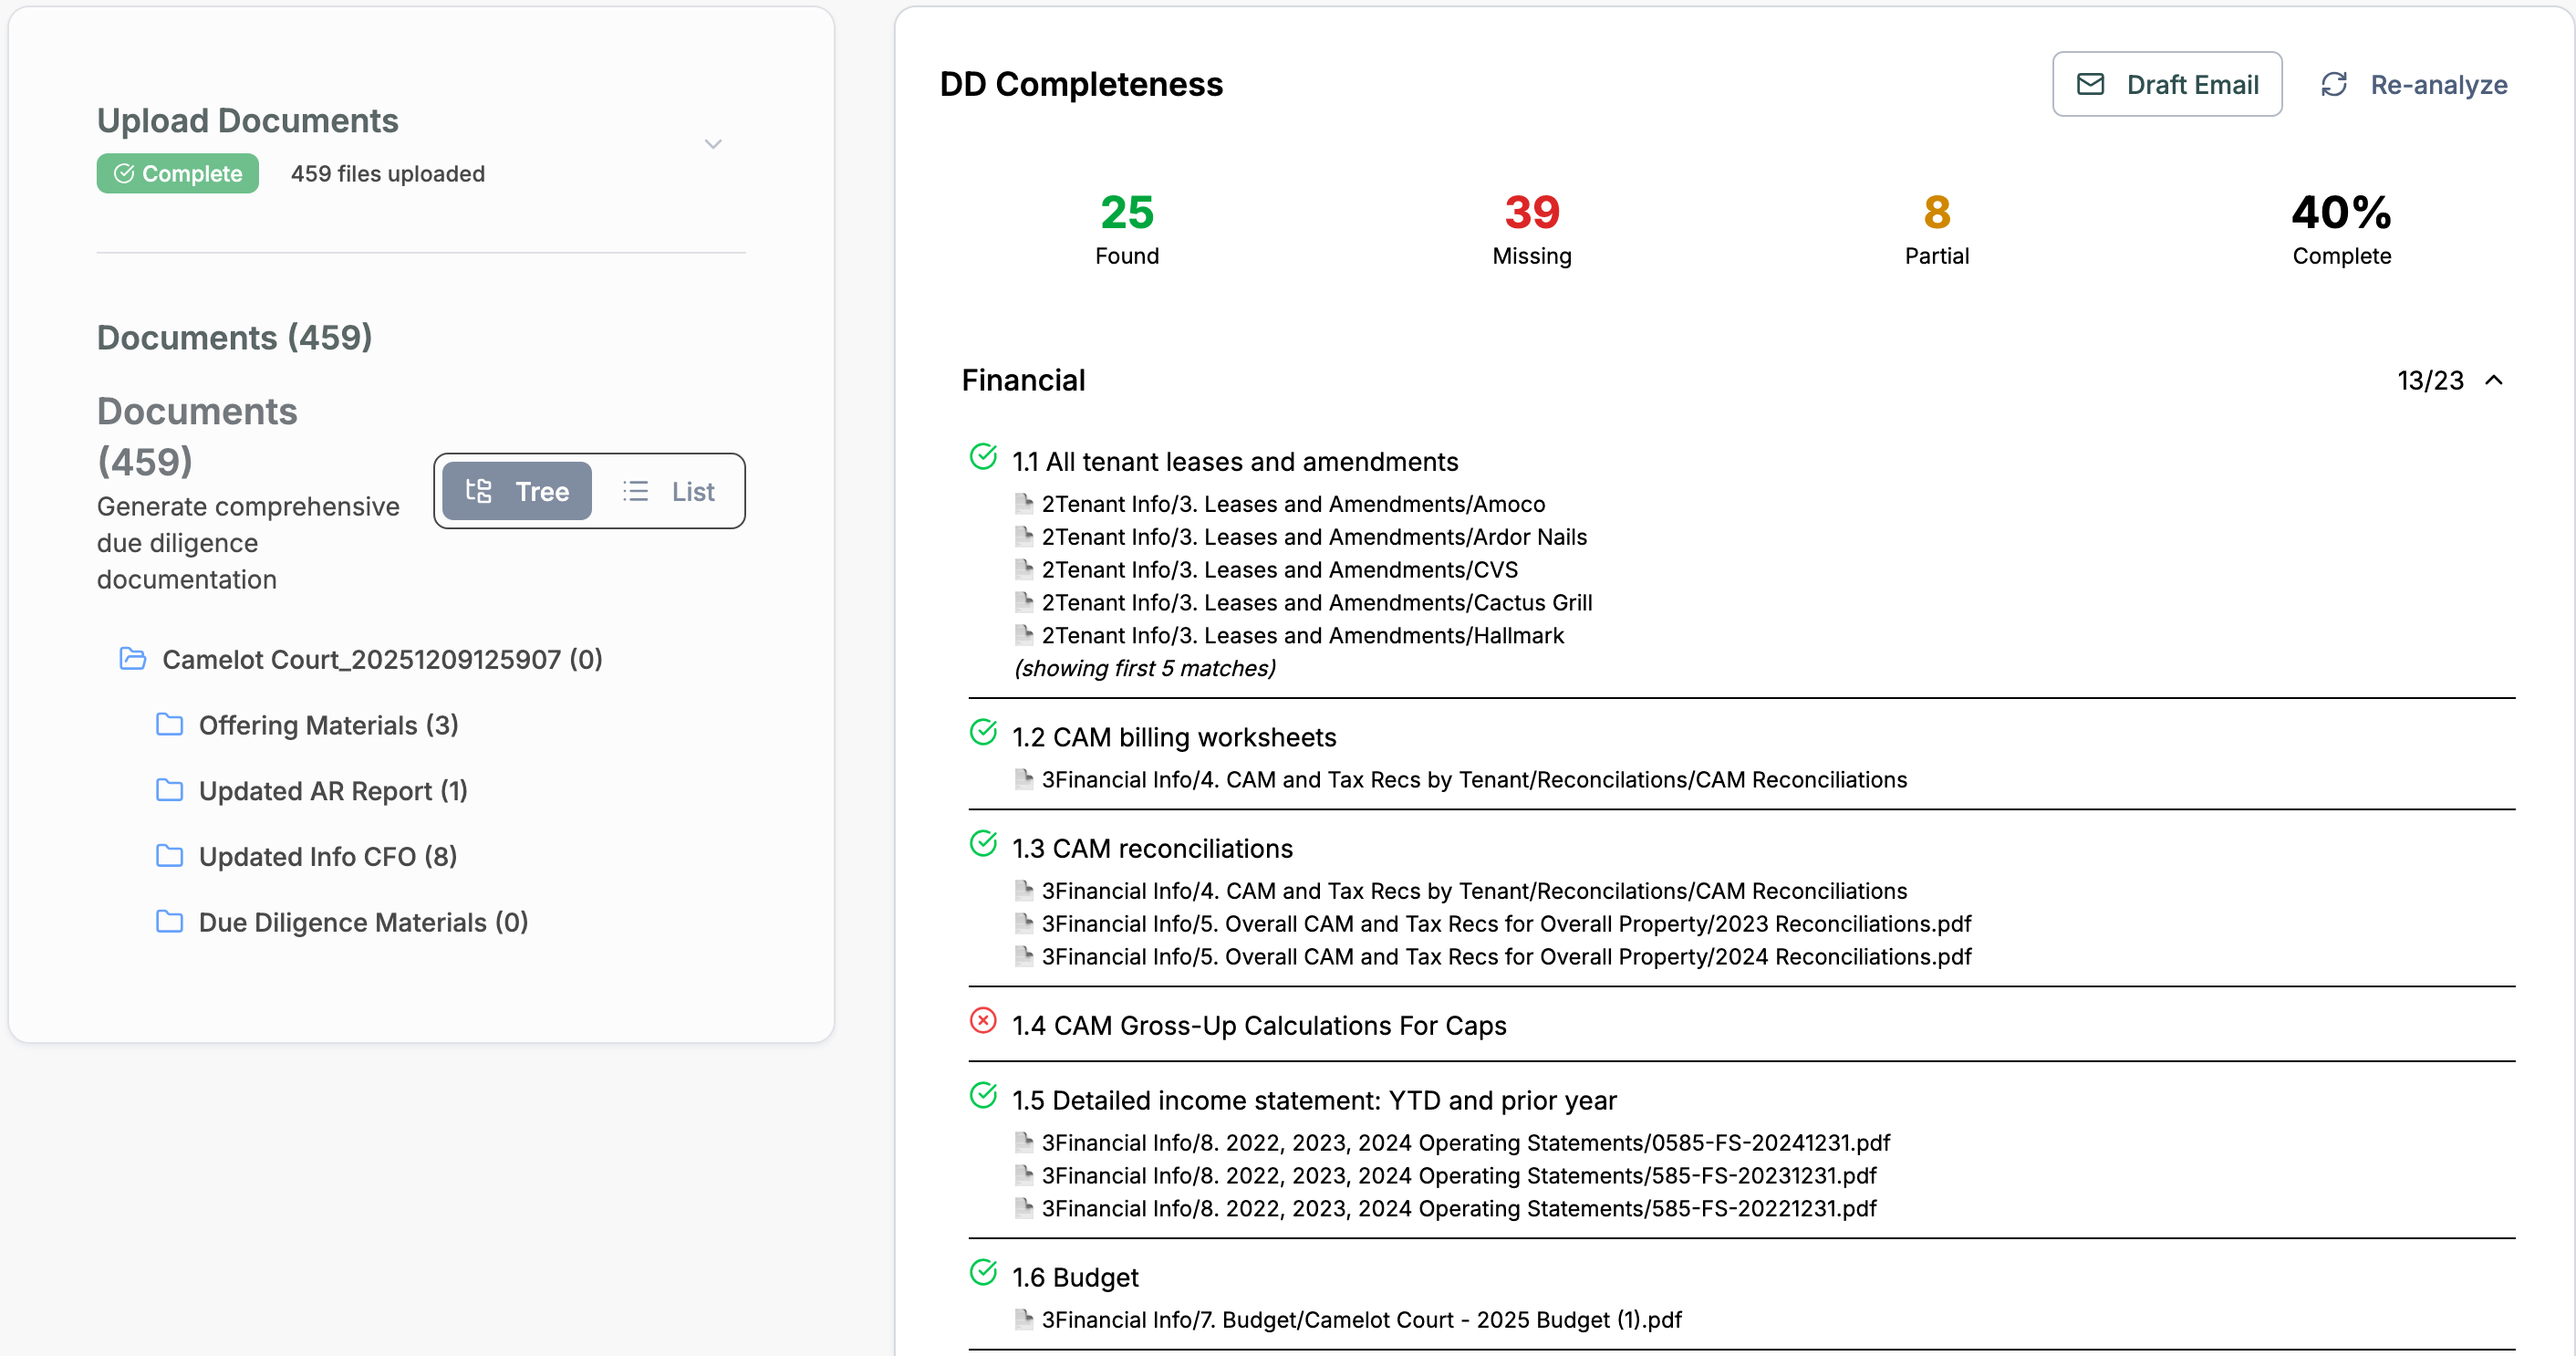Click the open folder icon for Camelot Court
This screenshot has width=2576, height=1356.
(x=133, y=658)
